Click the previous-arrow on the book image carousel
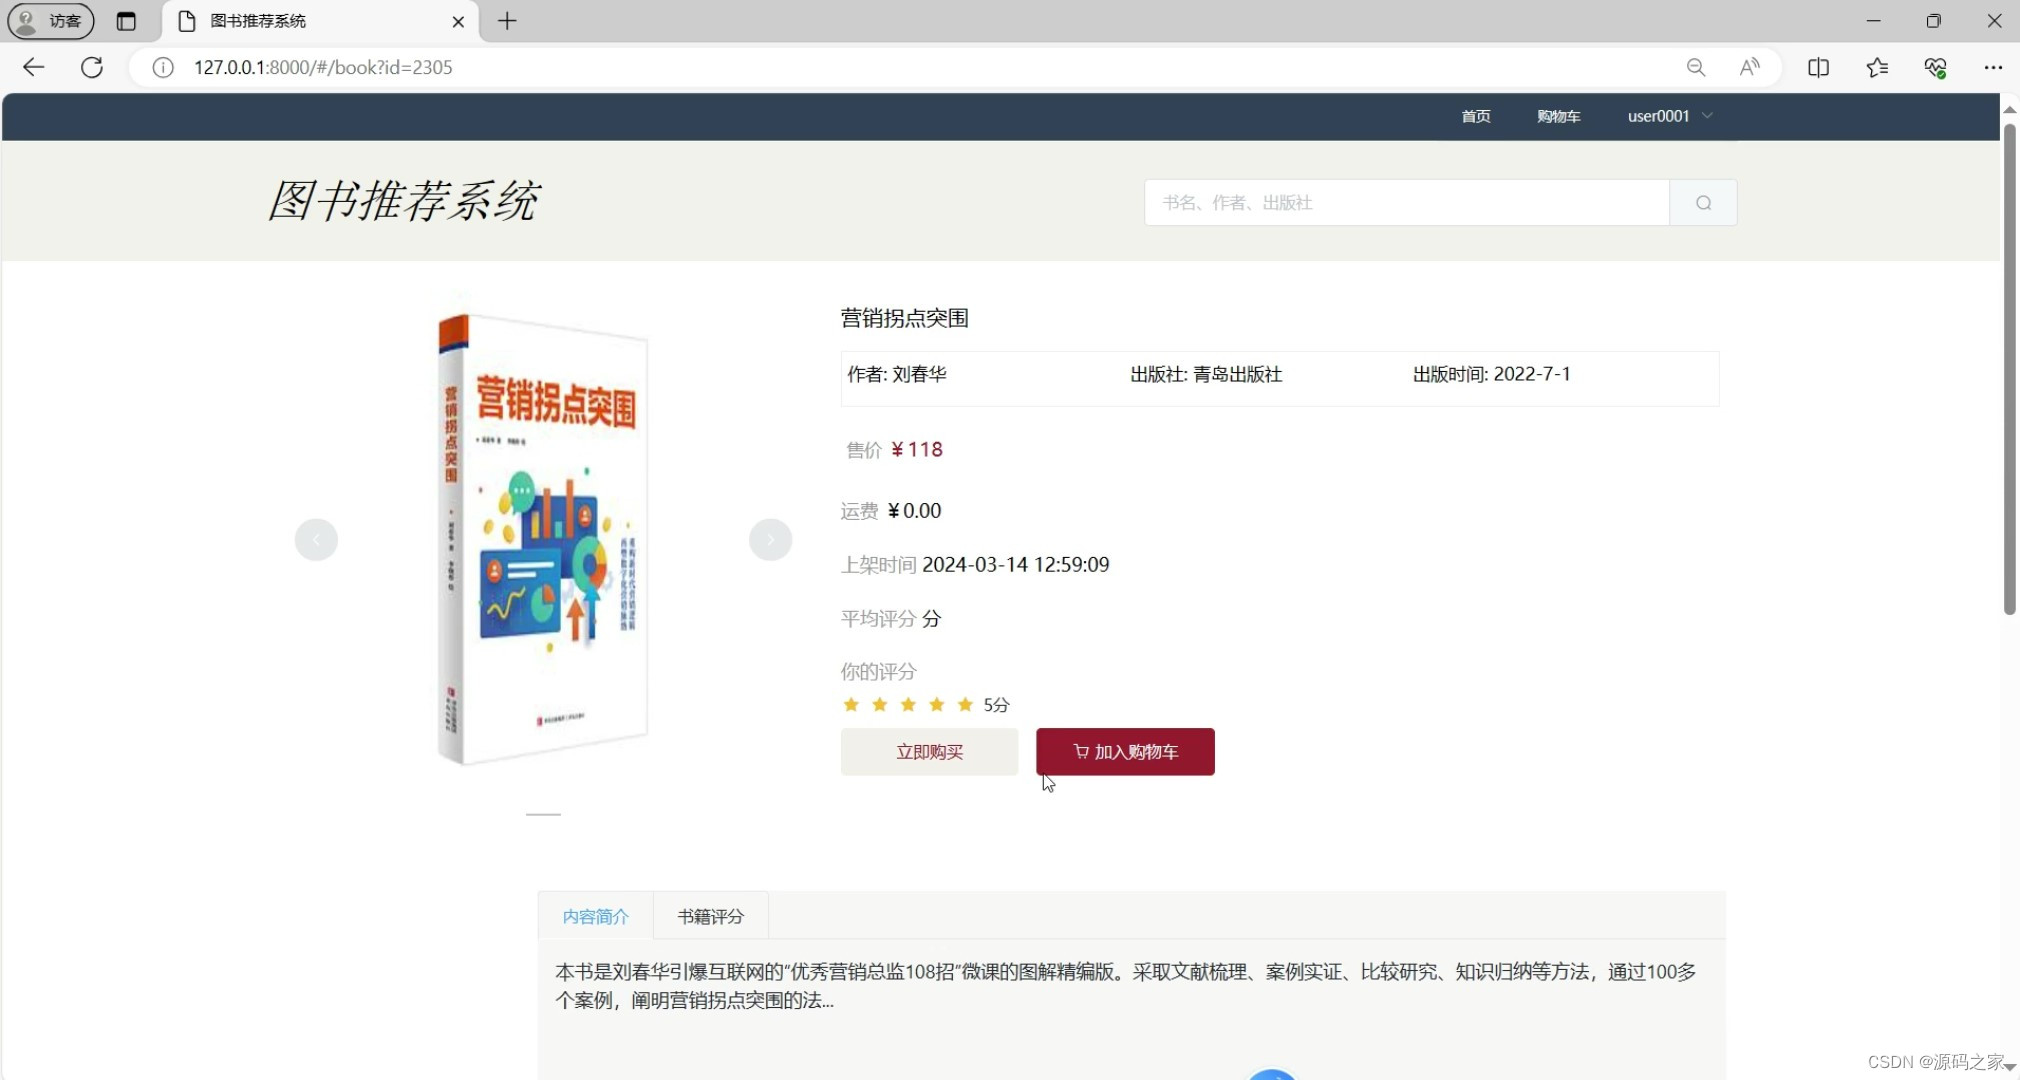The image size is (2020, 1080). tap(316, 539)
